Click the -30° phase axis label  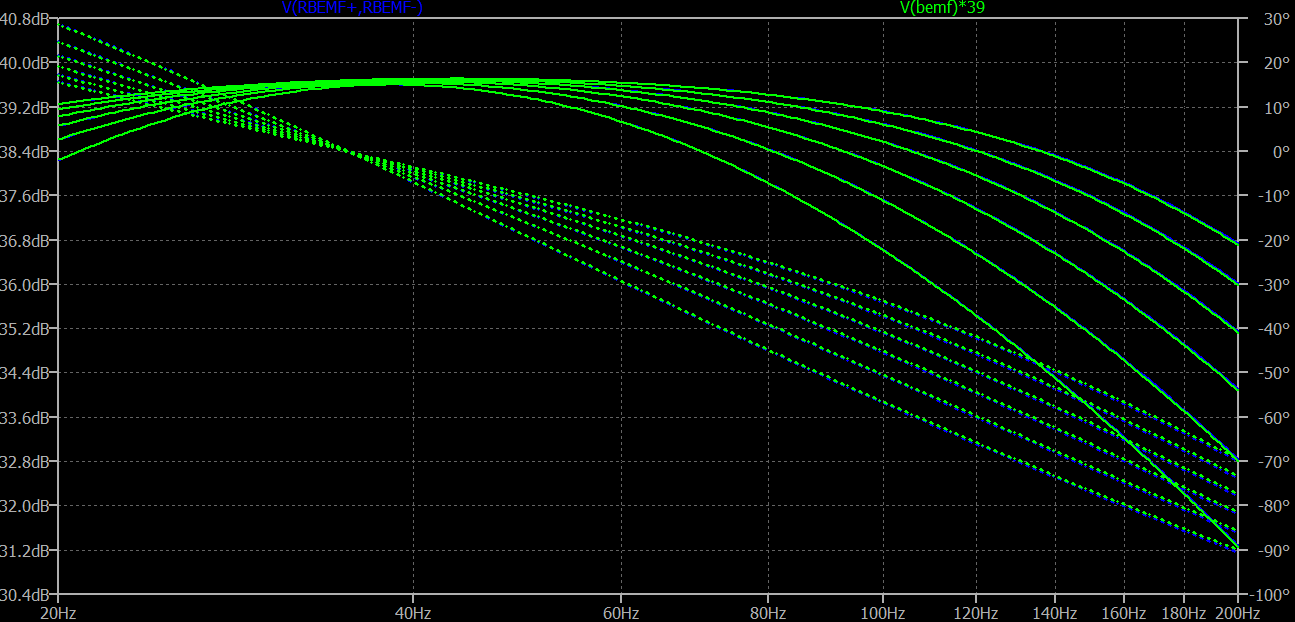click(x=1273, y=285)
